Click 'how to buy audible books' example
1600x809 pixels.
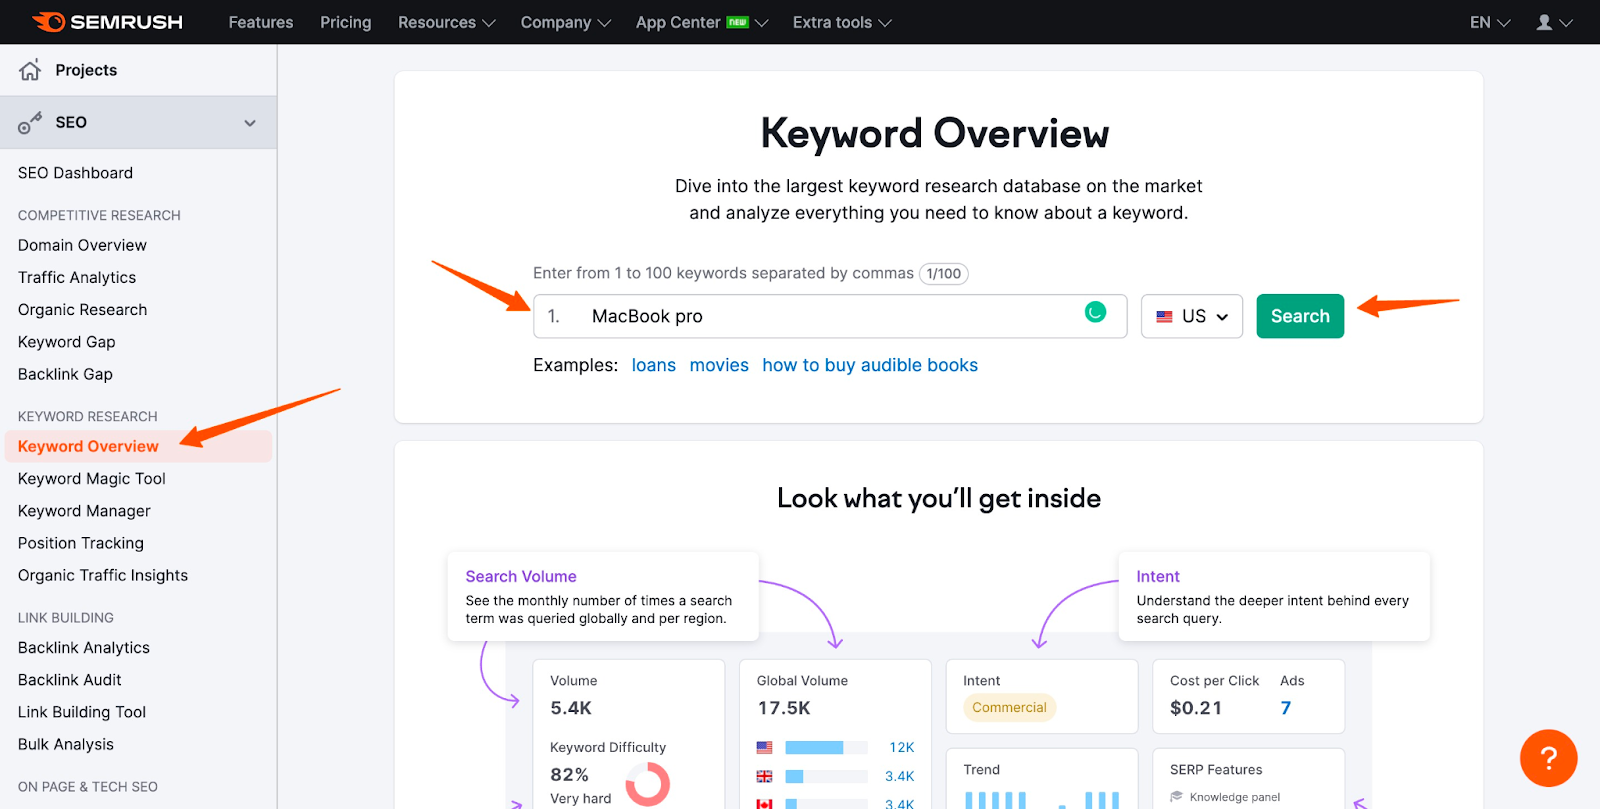[x=870, y=365]
